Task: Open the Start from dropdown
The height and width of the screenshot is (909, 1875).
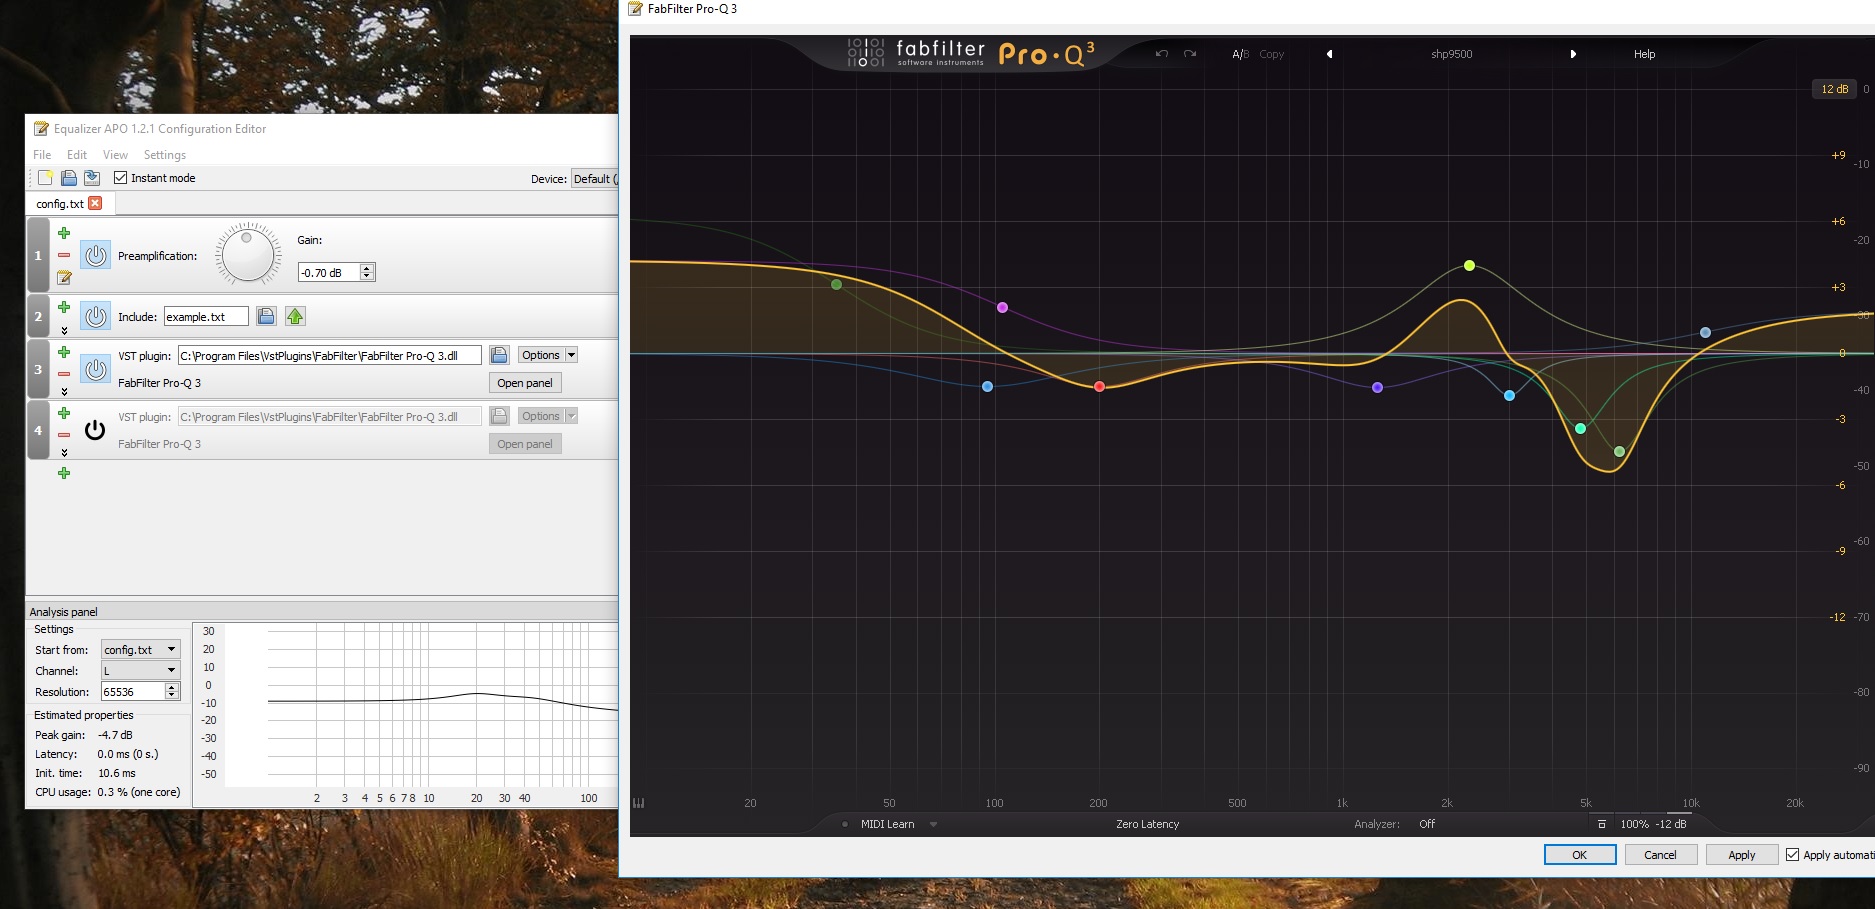Action: coord(140,649)
